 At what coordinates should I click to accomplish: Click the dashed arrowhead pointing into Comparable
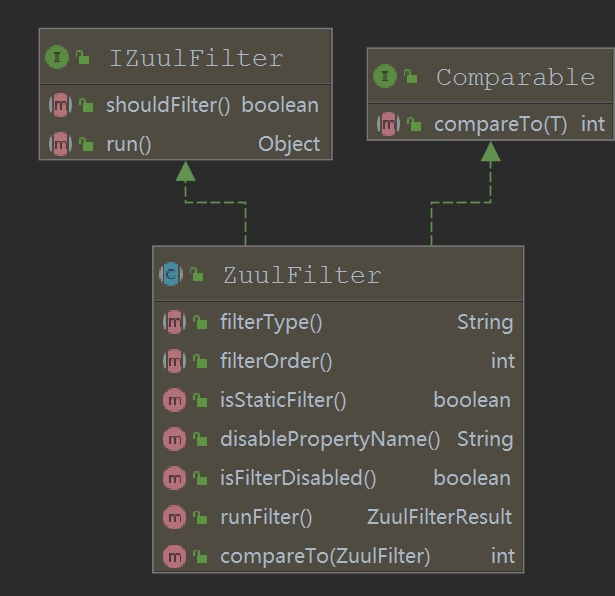tap(490, 152)
